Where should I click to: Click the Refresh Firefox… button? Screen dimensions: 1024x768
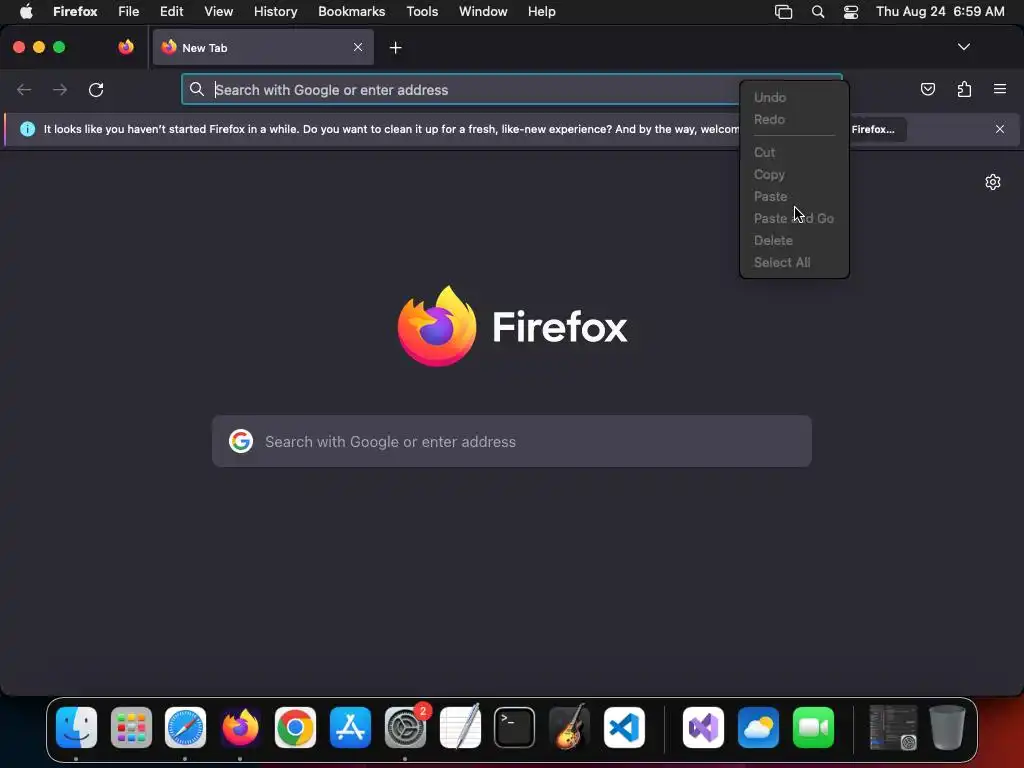click(x=876, y=129)
